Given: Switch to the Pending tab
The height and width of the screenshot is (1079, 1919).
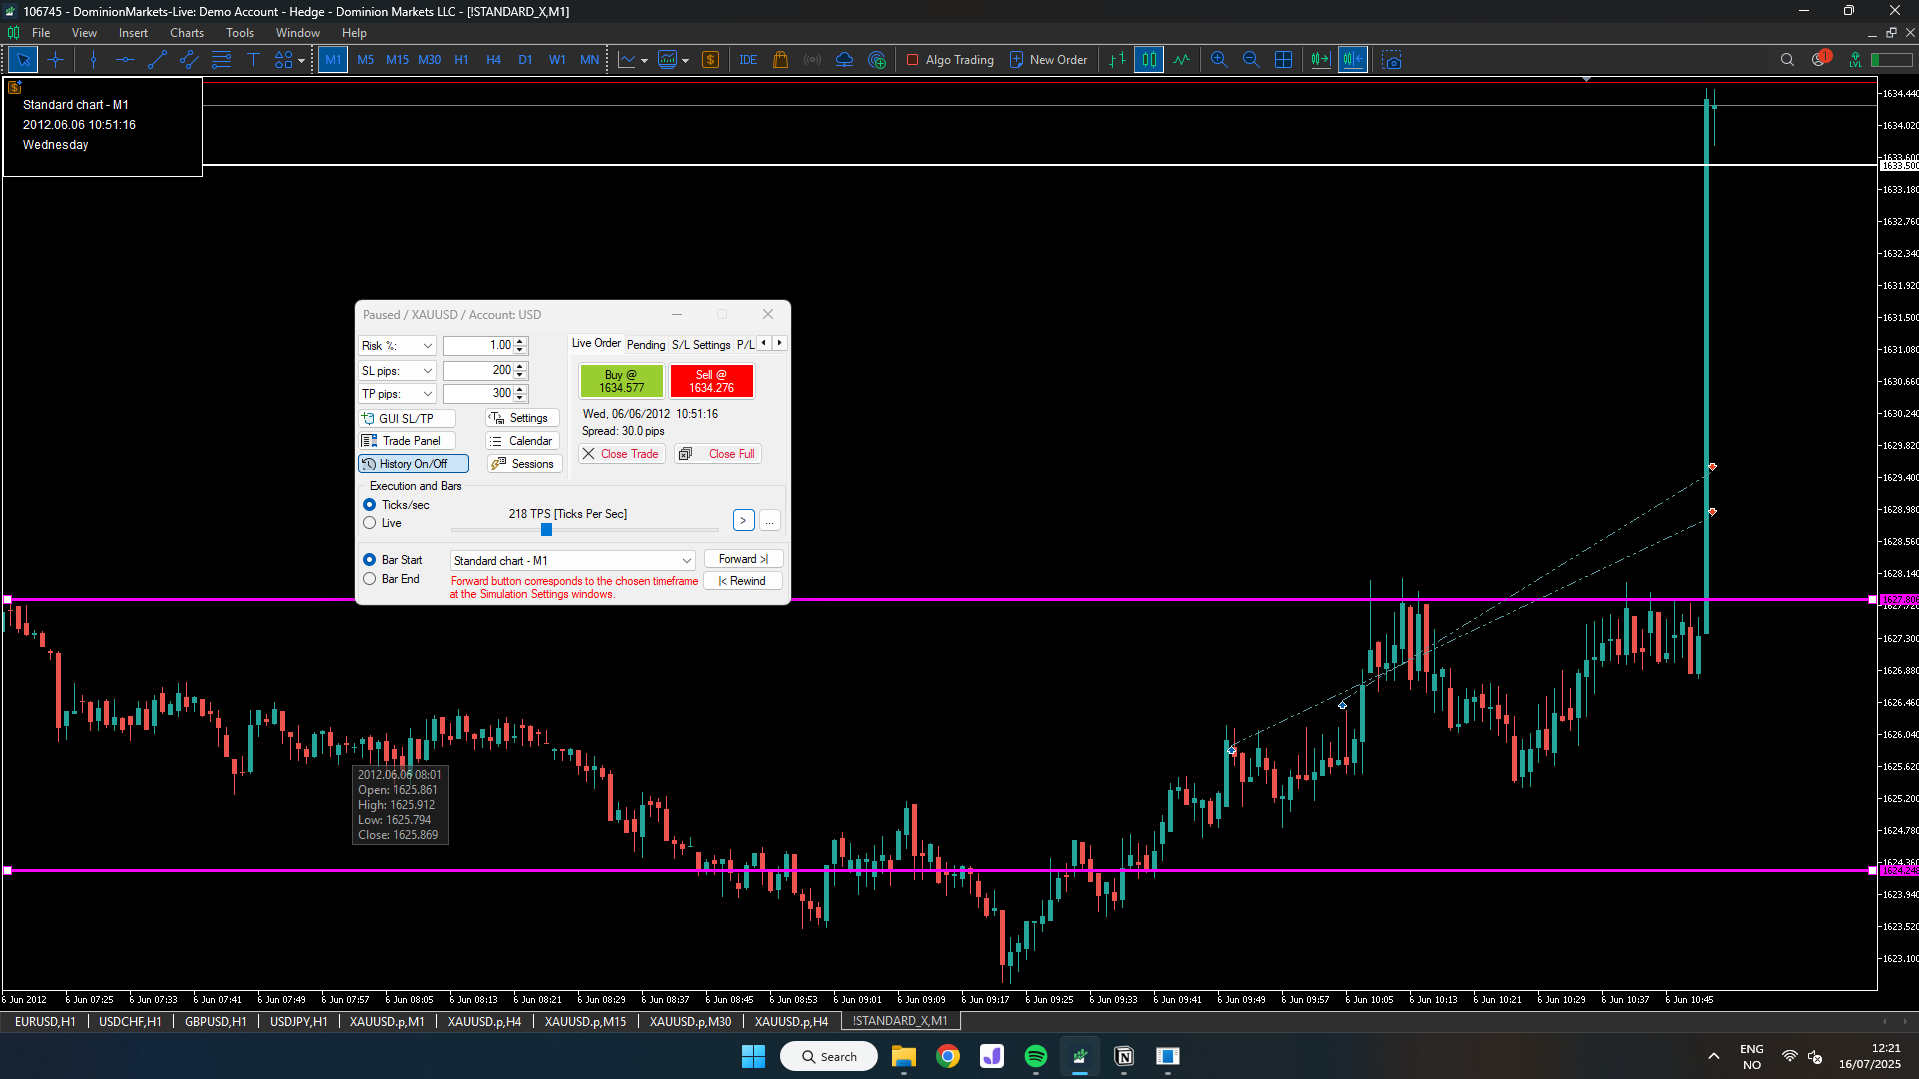Looking at the screenshot, I should pos(646,345).
